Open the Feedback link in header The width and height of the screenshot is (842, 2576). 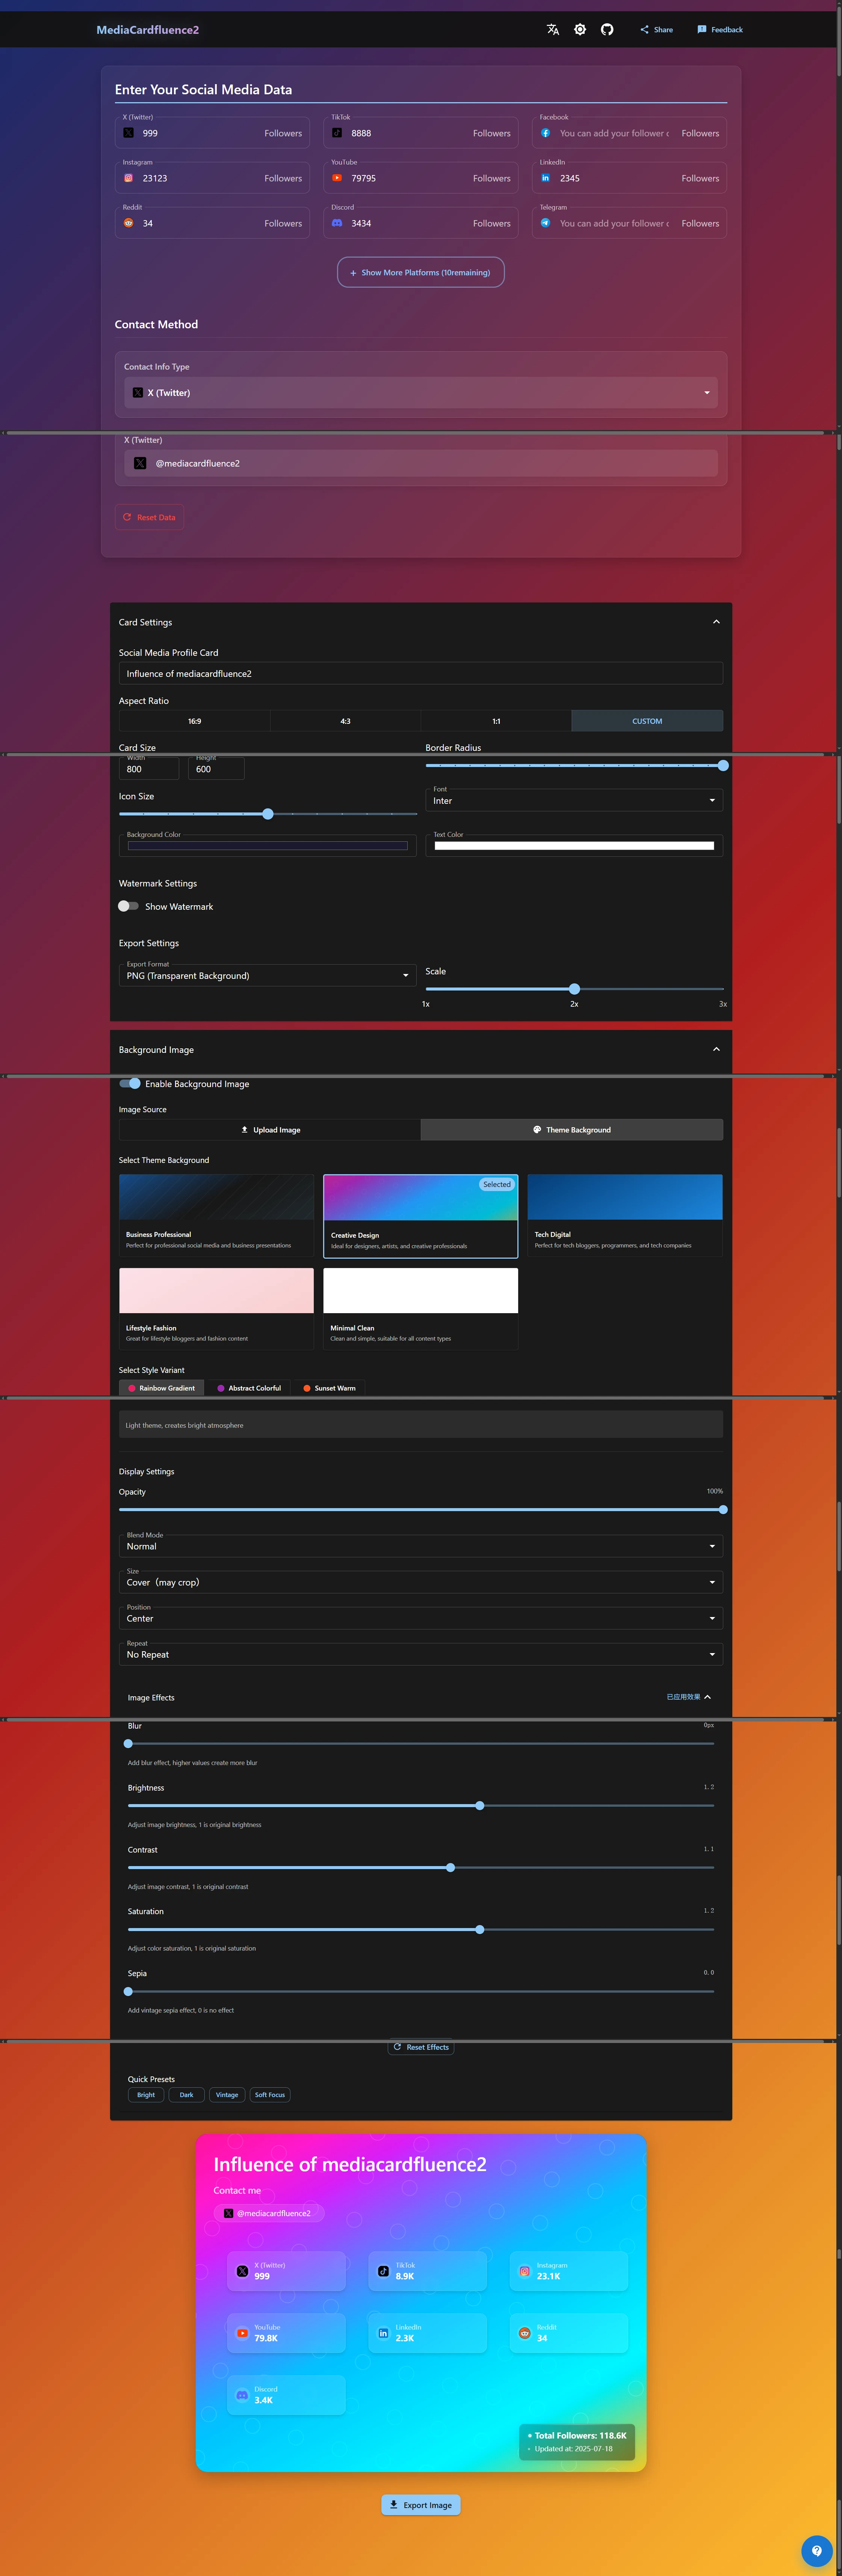[x=720, y=30]
